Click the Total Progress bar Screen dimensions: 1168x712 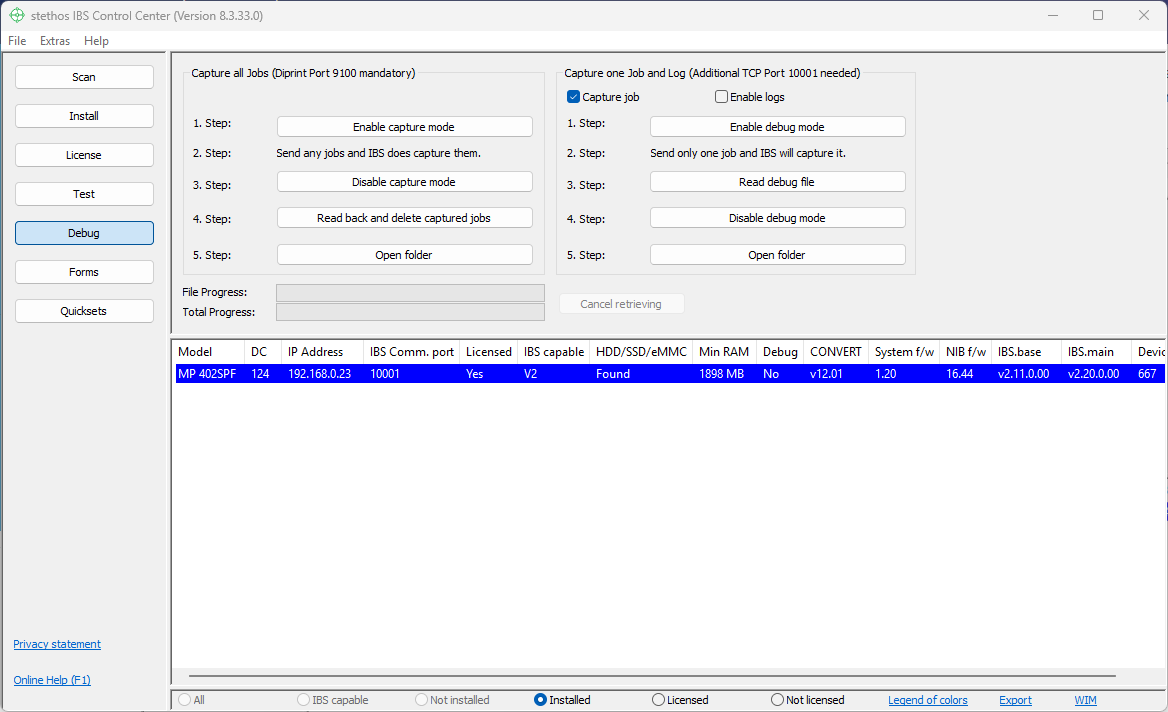click(x=409, y=312)
